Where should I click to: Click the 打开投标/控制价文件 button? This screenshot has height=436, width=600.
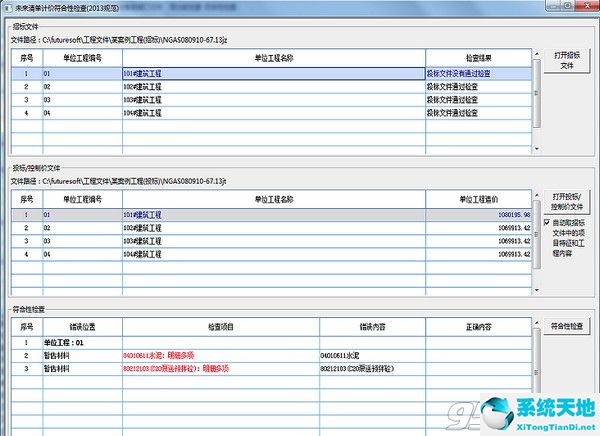[567, 202]
